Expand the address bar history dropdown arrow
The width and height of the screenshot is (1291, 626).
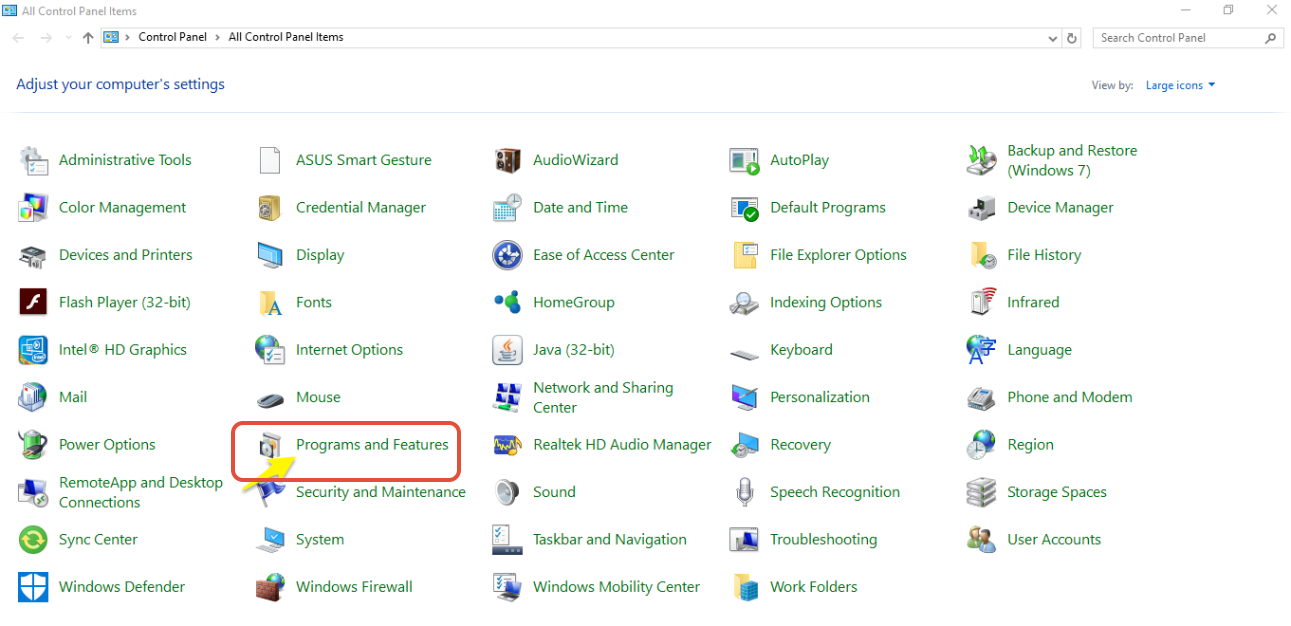point(1053,38)
